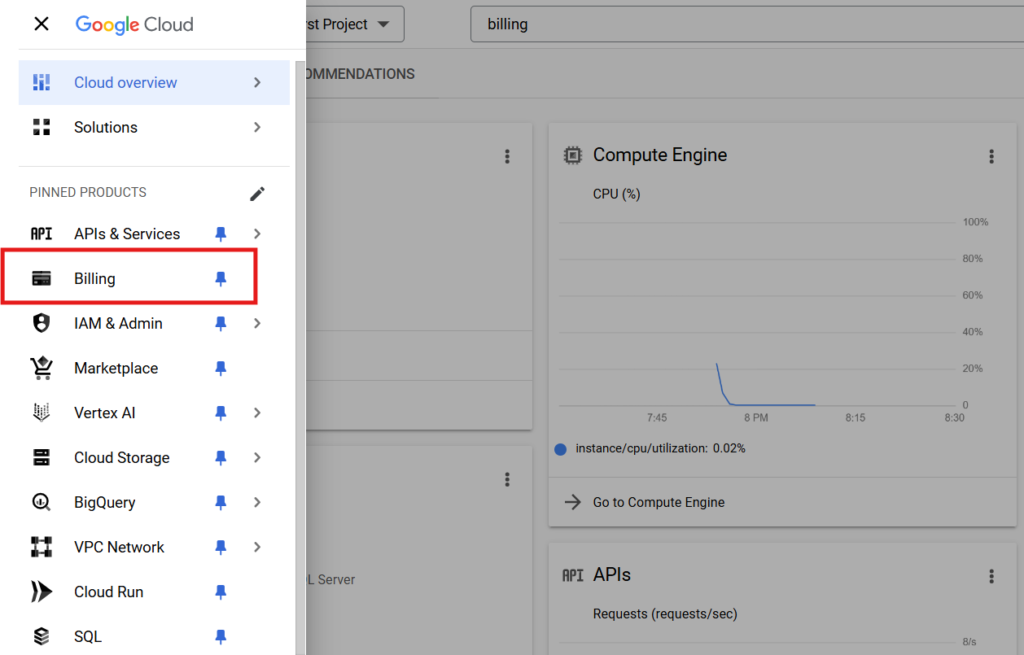Toggle the pin next to SQL

(x=221, y=637)
